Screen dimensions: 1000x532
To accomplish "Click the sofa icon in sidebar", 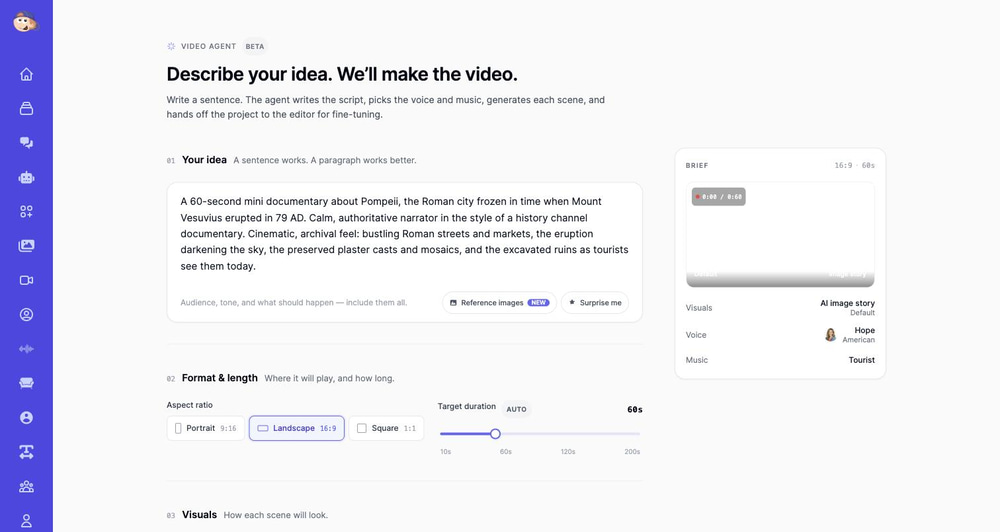I will [26, 383].
